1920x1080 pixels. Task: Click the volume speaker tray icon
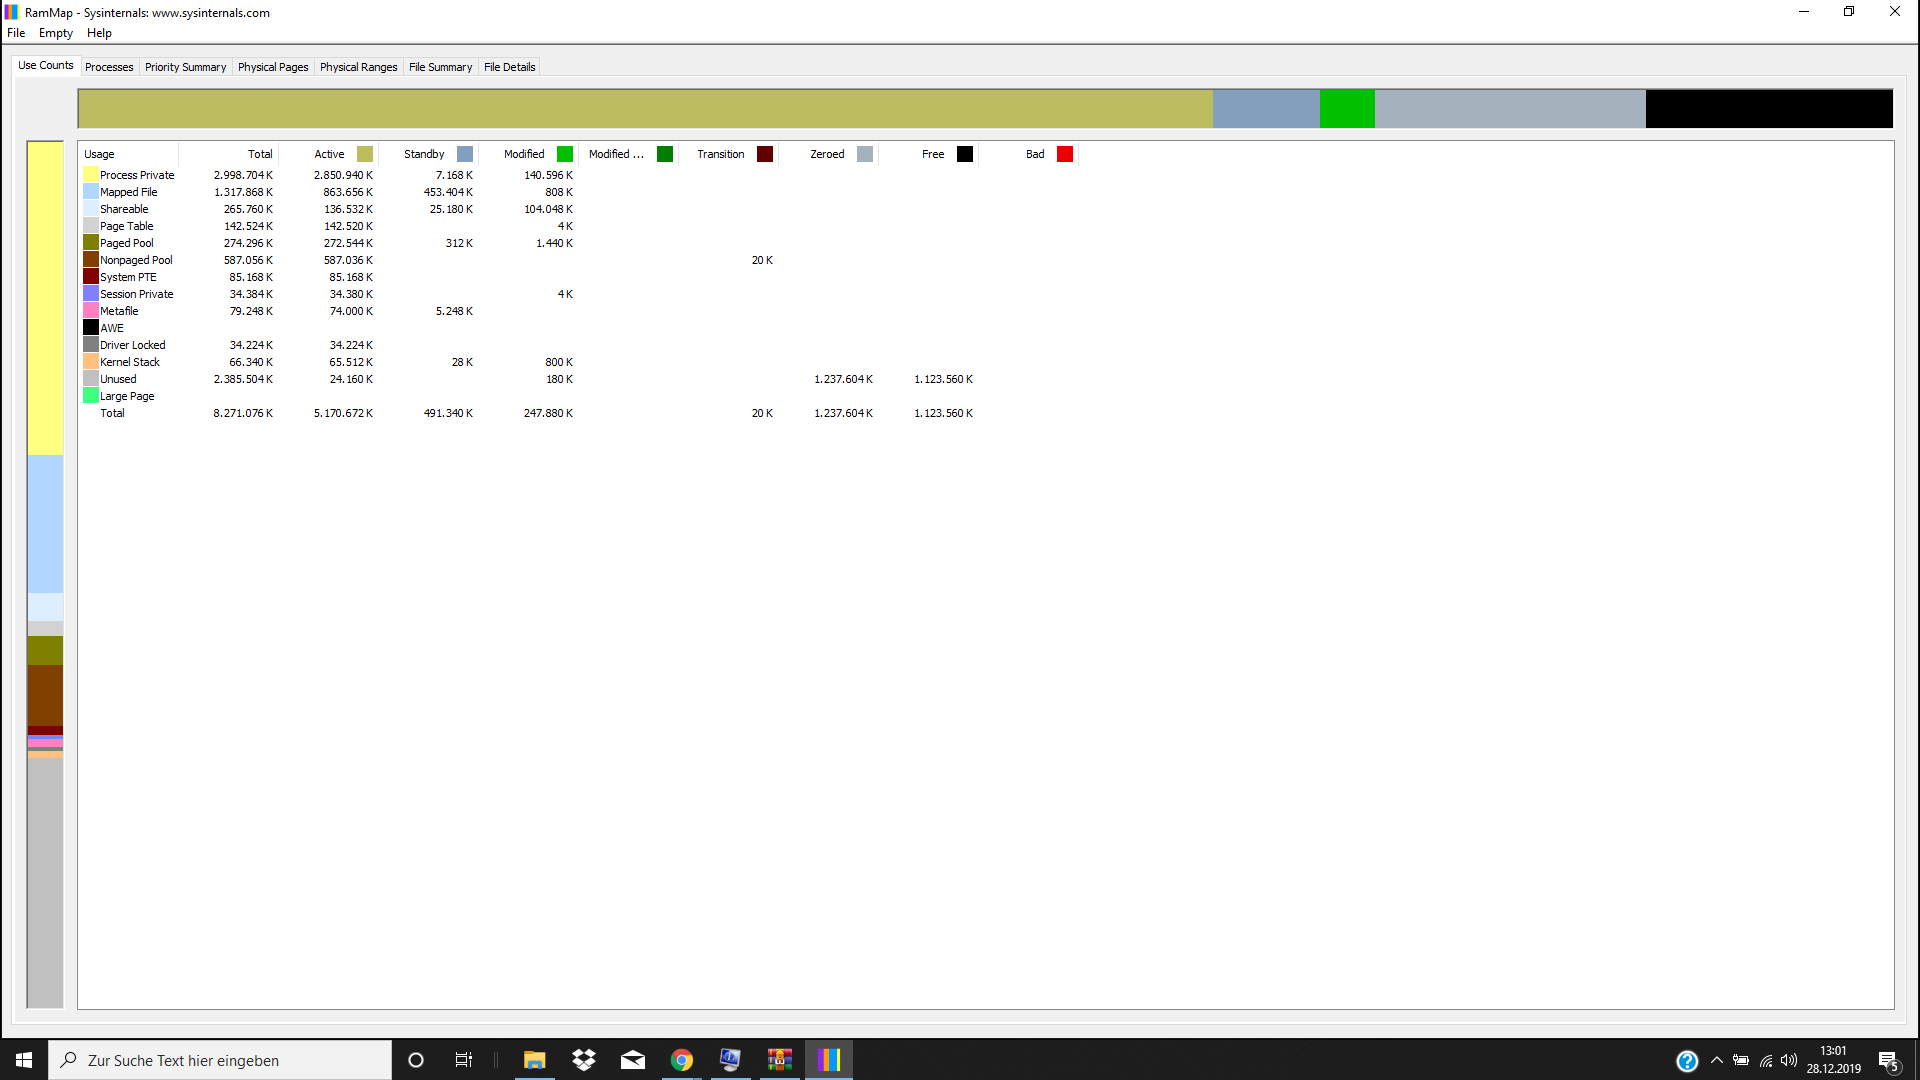click(x=1789, y=1060)
